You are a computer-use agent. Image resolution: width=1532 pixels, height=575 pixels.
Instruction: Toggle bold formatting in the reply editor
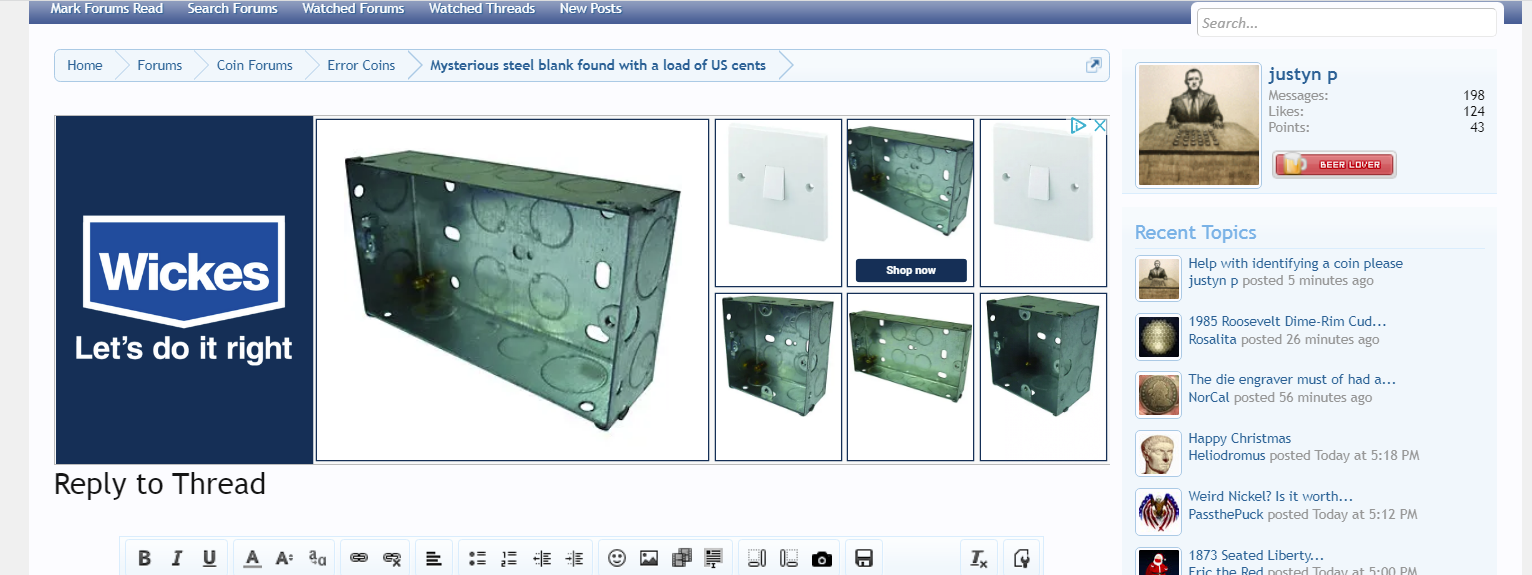(x=145, y=558)
